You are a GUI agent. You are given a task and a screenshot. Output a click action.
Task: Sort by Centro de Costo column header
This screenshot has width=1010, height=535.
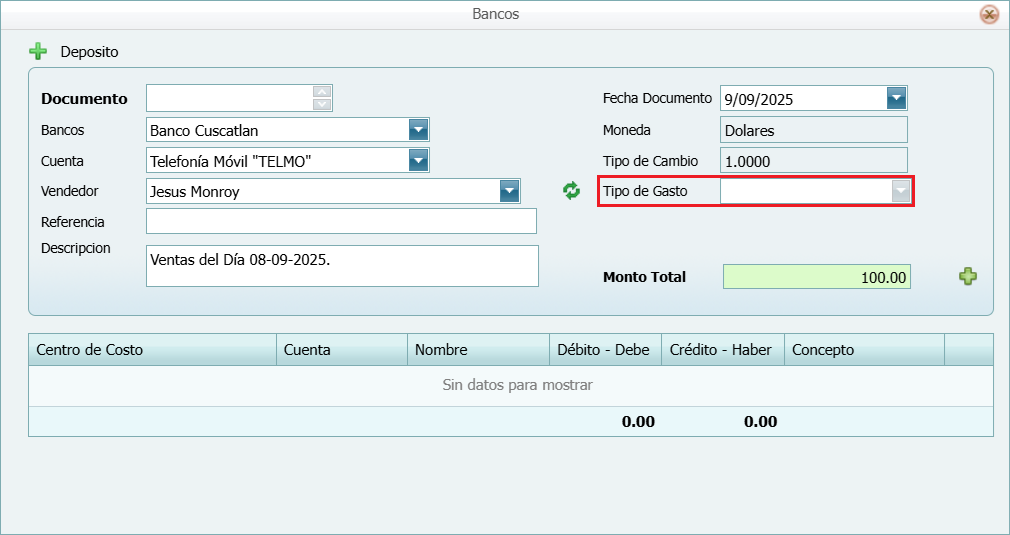click(152, 350)
